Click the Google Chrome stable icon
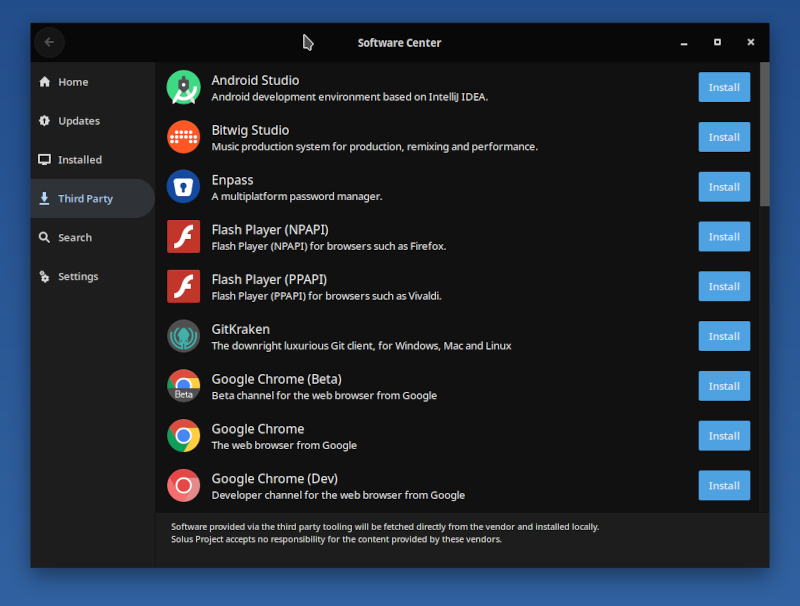The height and width of the screenshot is (606, 800). (183, 436)
